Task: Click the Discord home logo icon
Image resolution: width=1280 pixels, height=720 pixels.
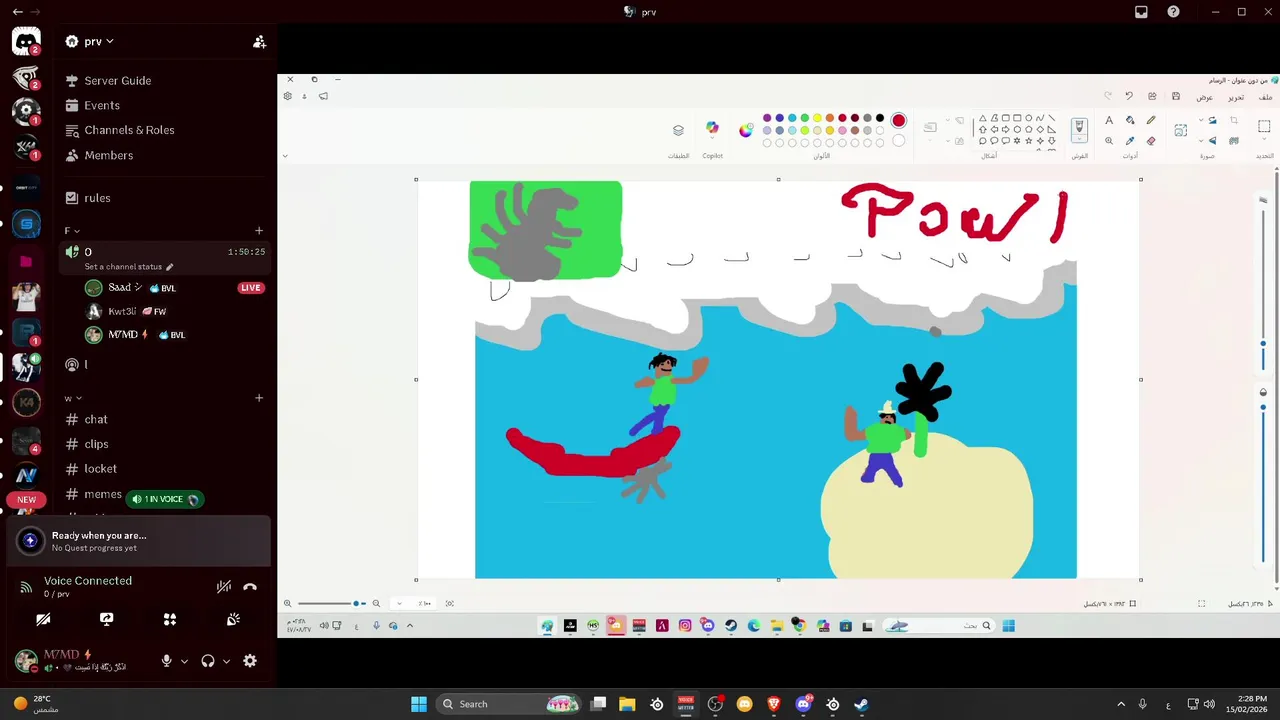Action: point(26,42)
